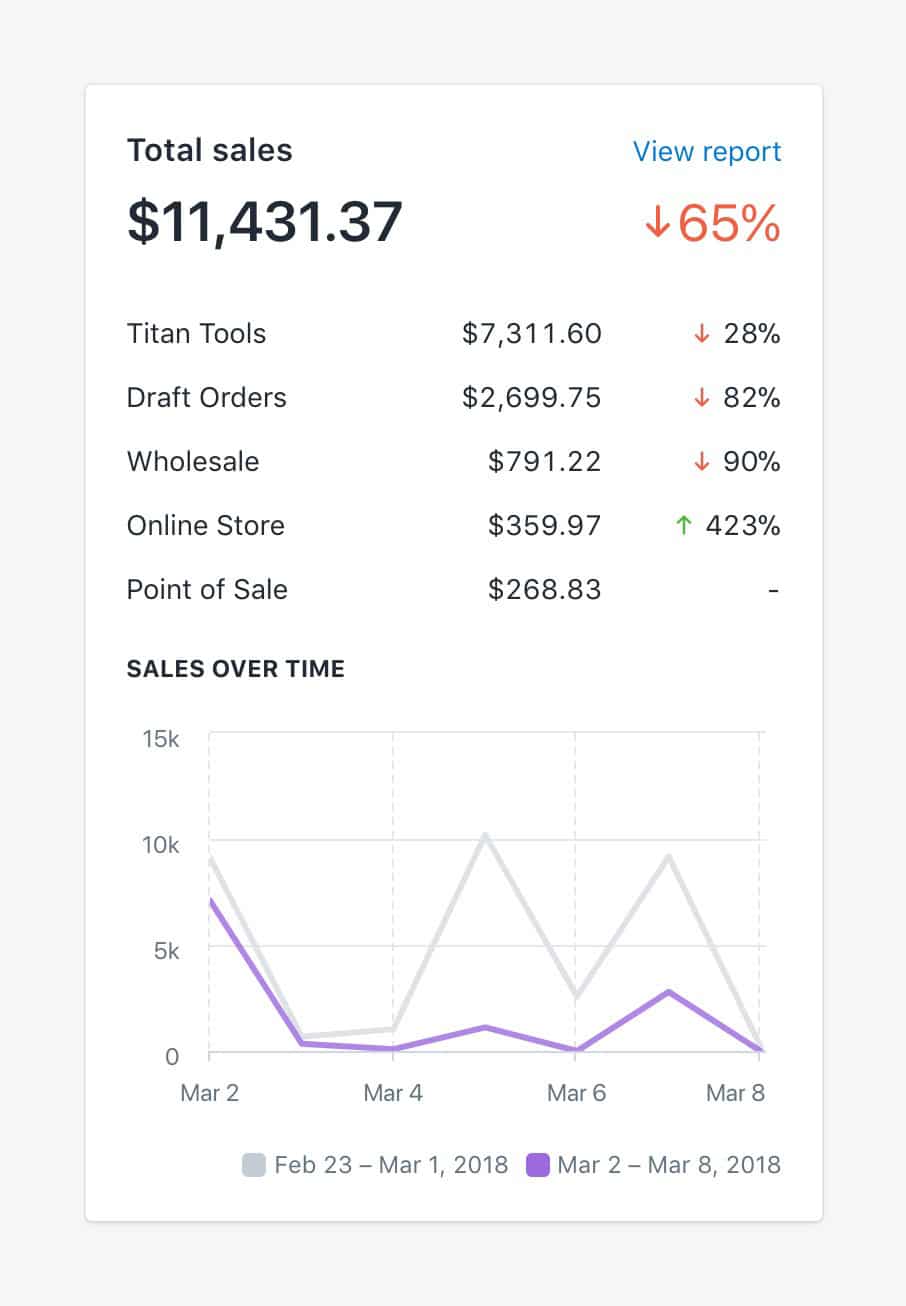Select the Point of Sale row label

point(207,590)
